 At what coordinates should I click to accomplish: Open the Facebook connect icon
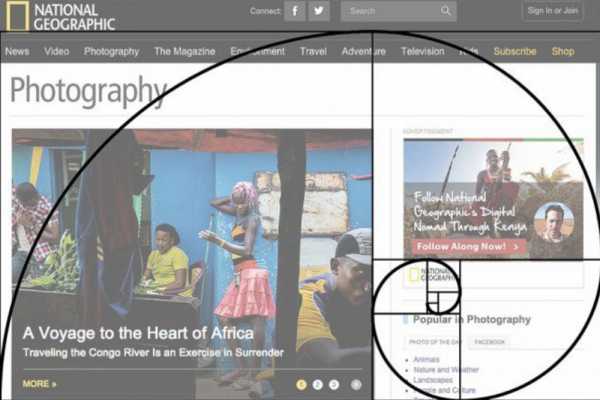click(x=294, y=11)
